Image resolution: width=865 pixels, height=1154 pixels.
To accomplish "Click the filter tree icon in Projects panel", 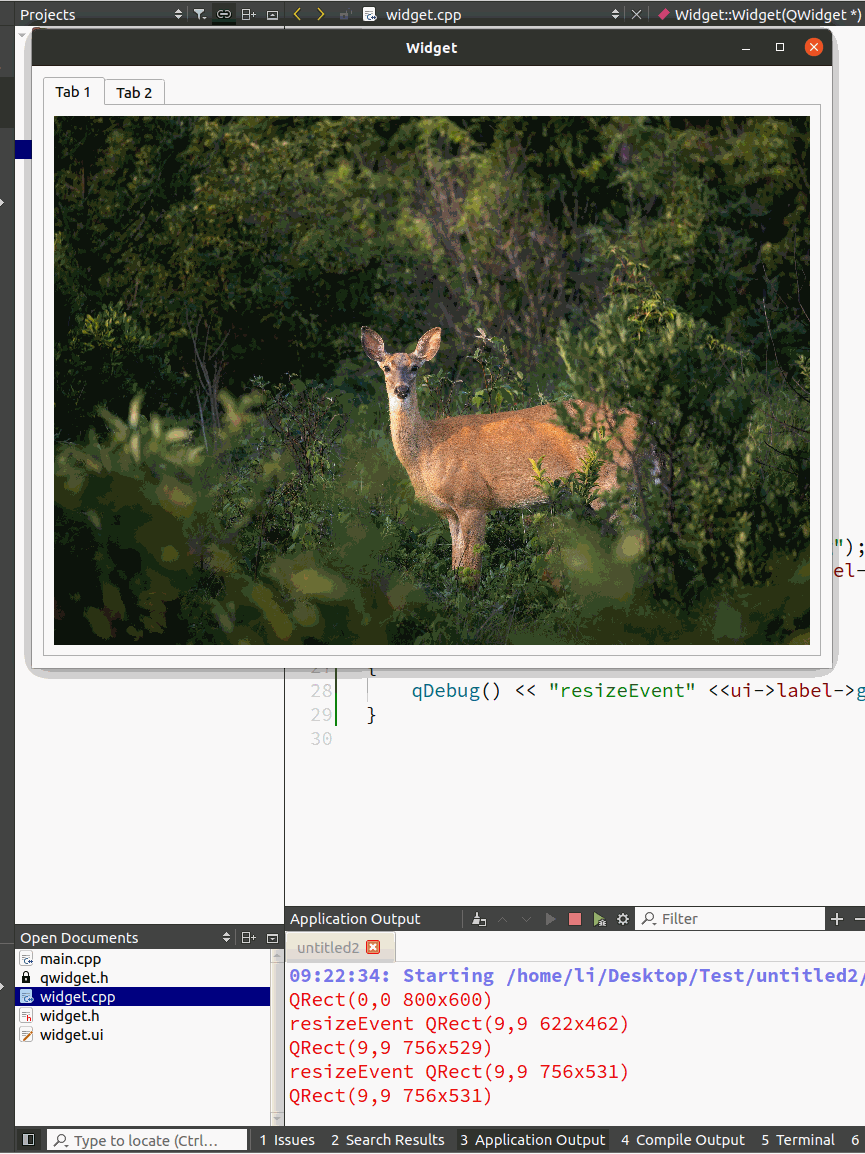I will click(199, 14).
